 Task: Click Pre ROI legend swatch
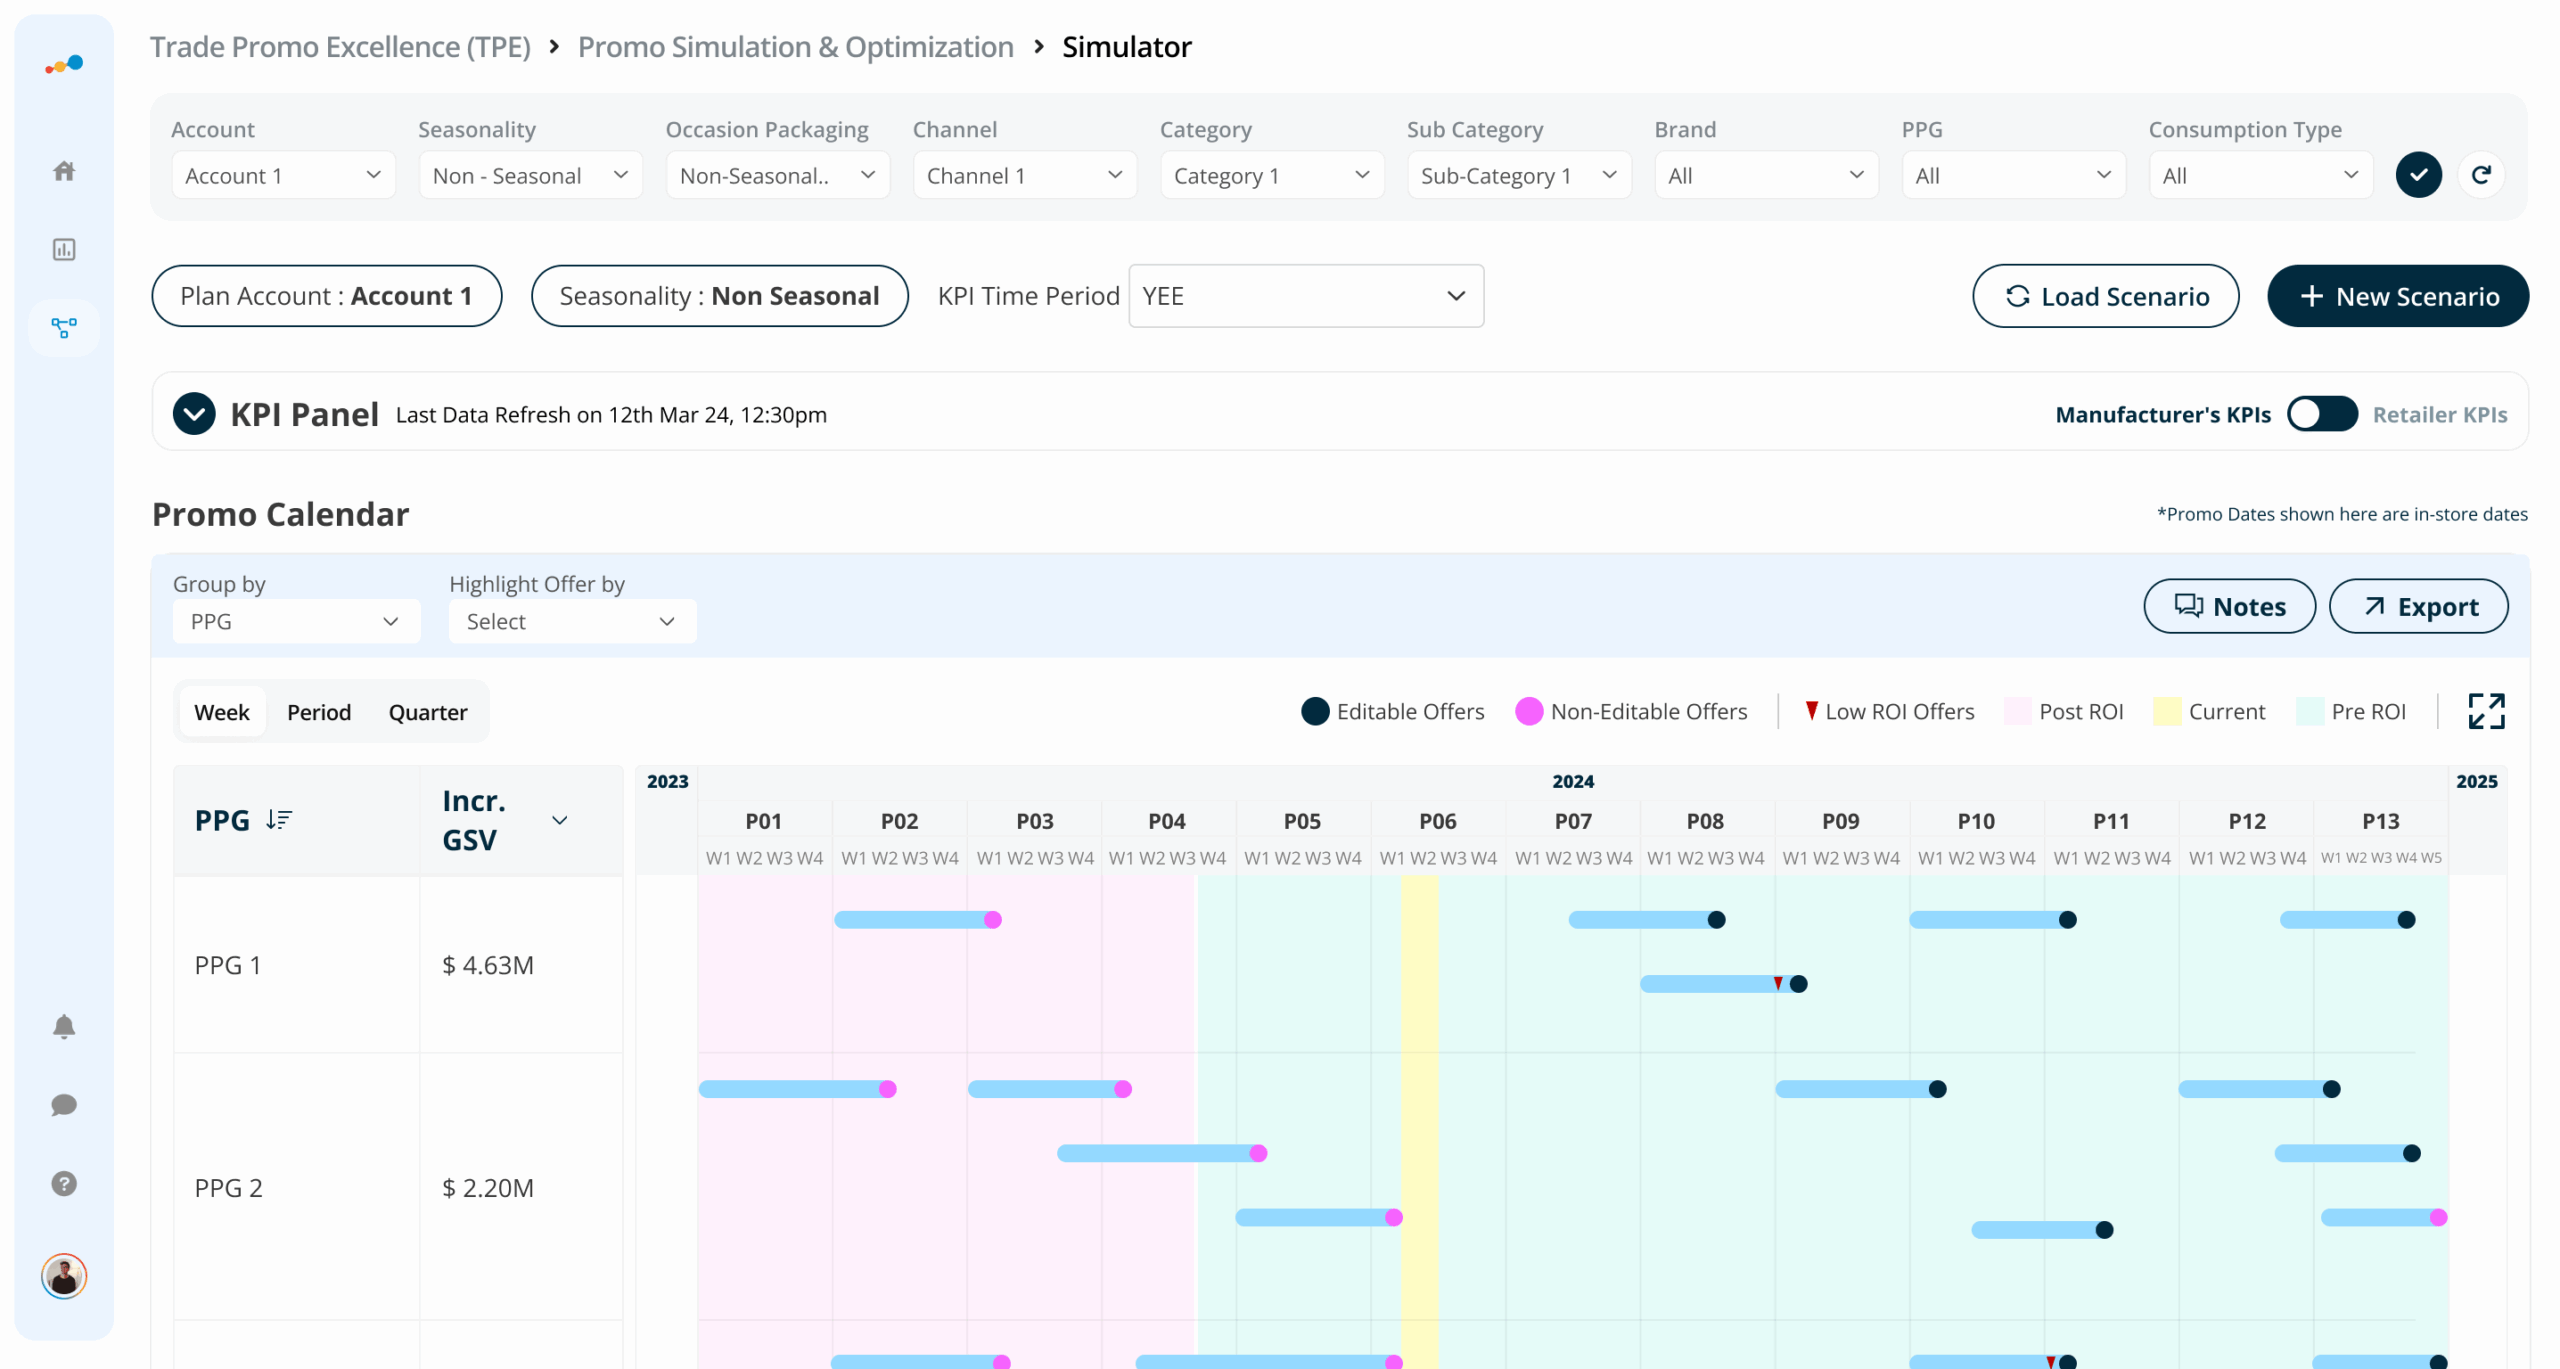2310,711
